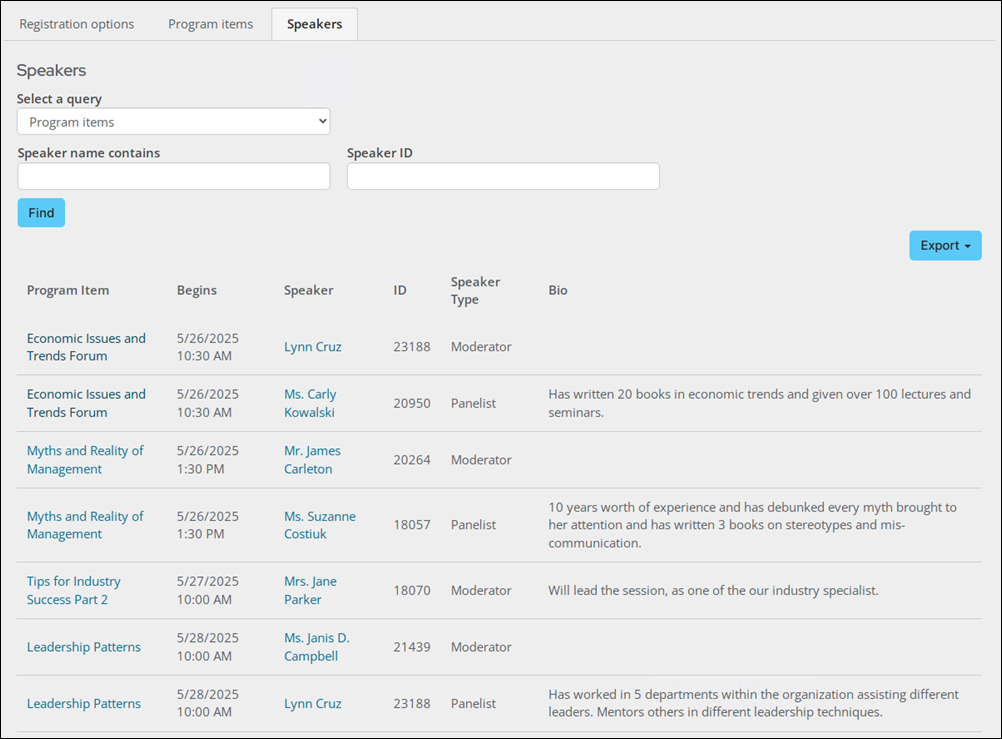Open Ms. Suzanne Costiuk speaker profile
This screenshot has width=1002, height=739.
point(320,525)
